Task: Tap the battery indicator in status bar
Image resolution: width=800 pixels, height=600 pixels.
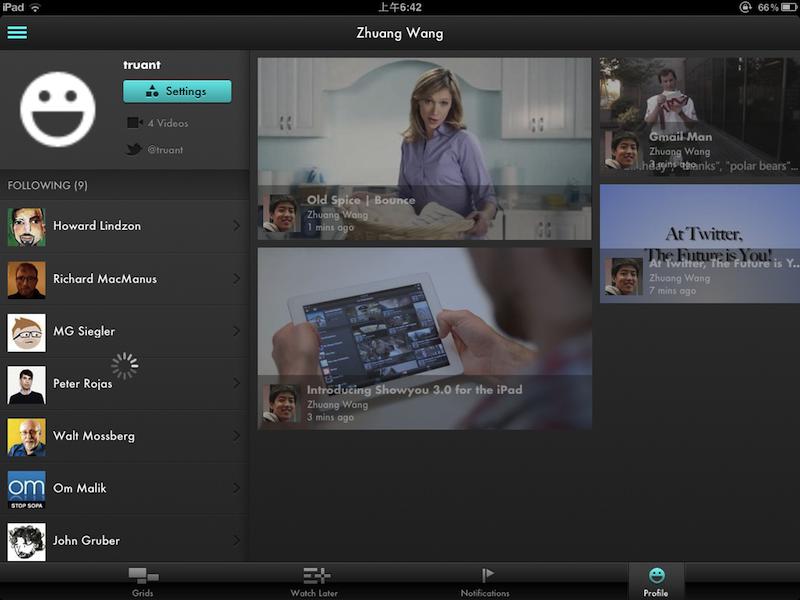Action: pos(789,7)
